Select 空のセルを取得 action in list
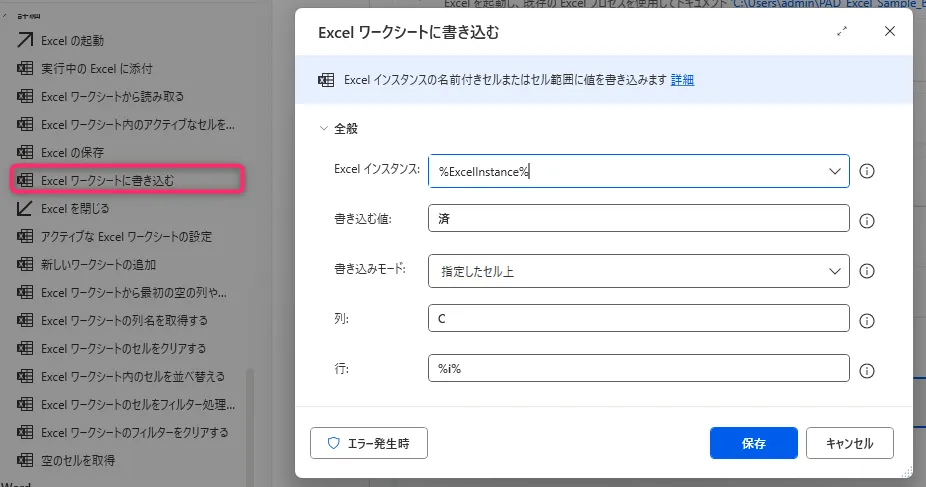The height and width of the screenshot is (487, 926). (x=78, y=460)
